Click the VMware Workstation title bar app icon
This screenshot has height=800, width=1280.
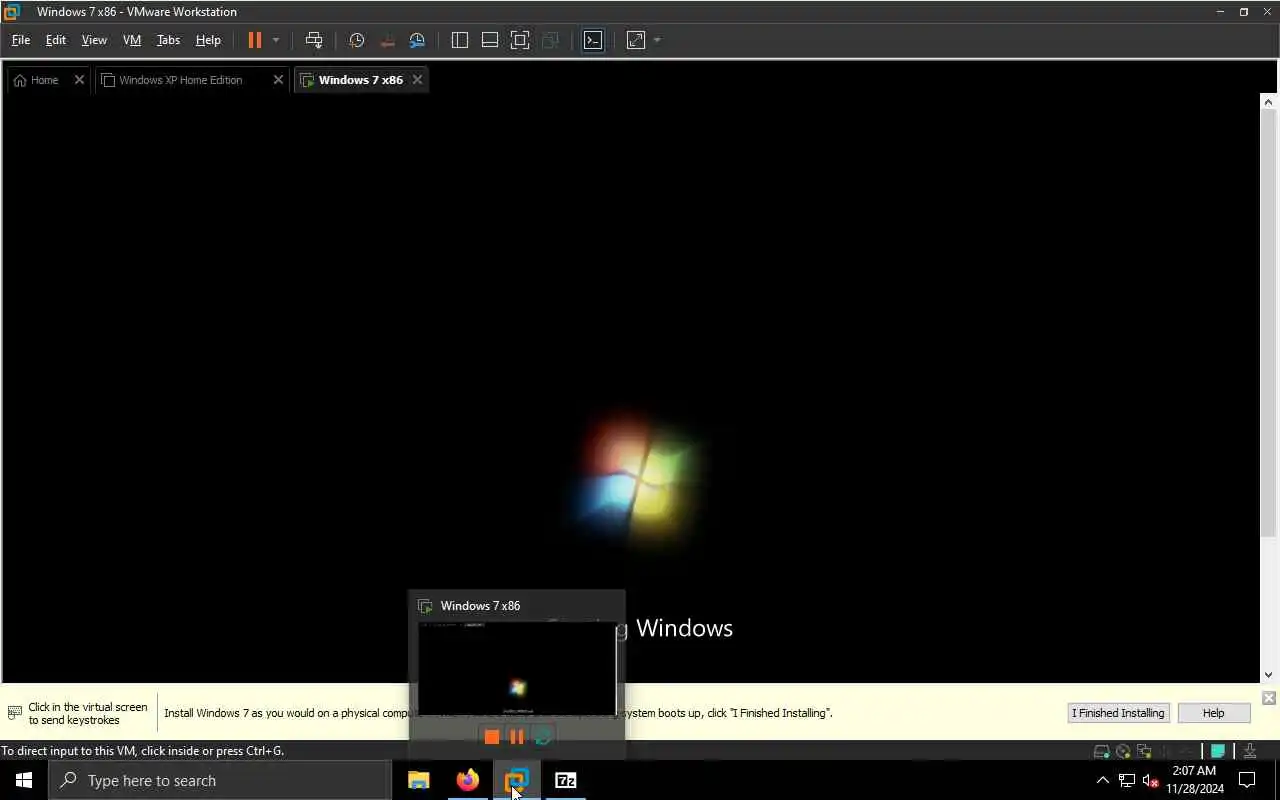coord(12,12)
